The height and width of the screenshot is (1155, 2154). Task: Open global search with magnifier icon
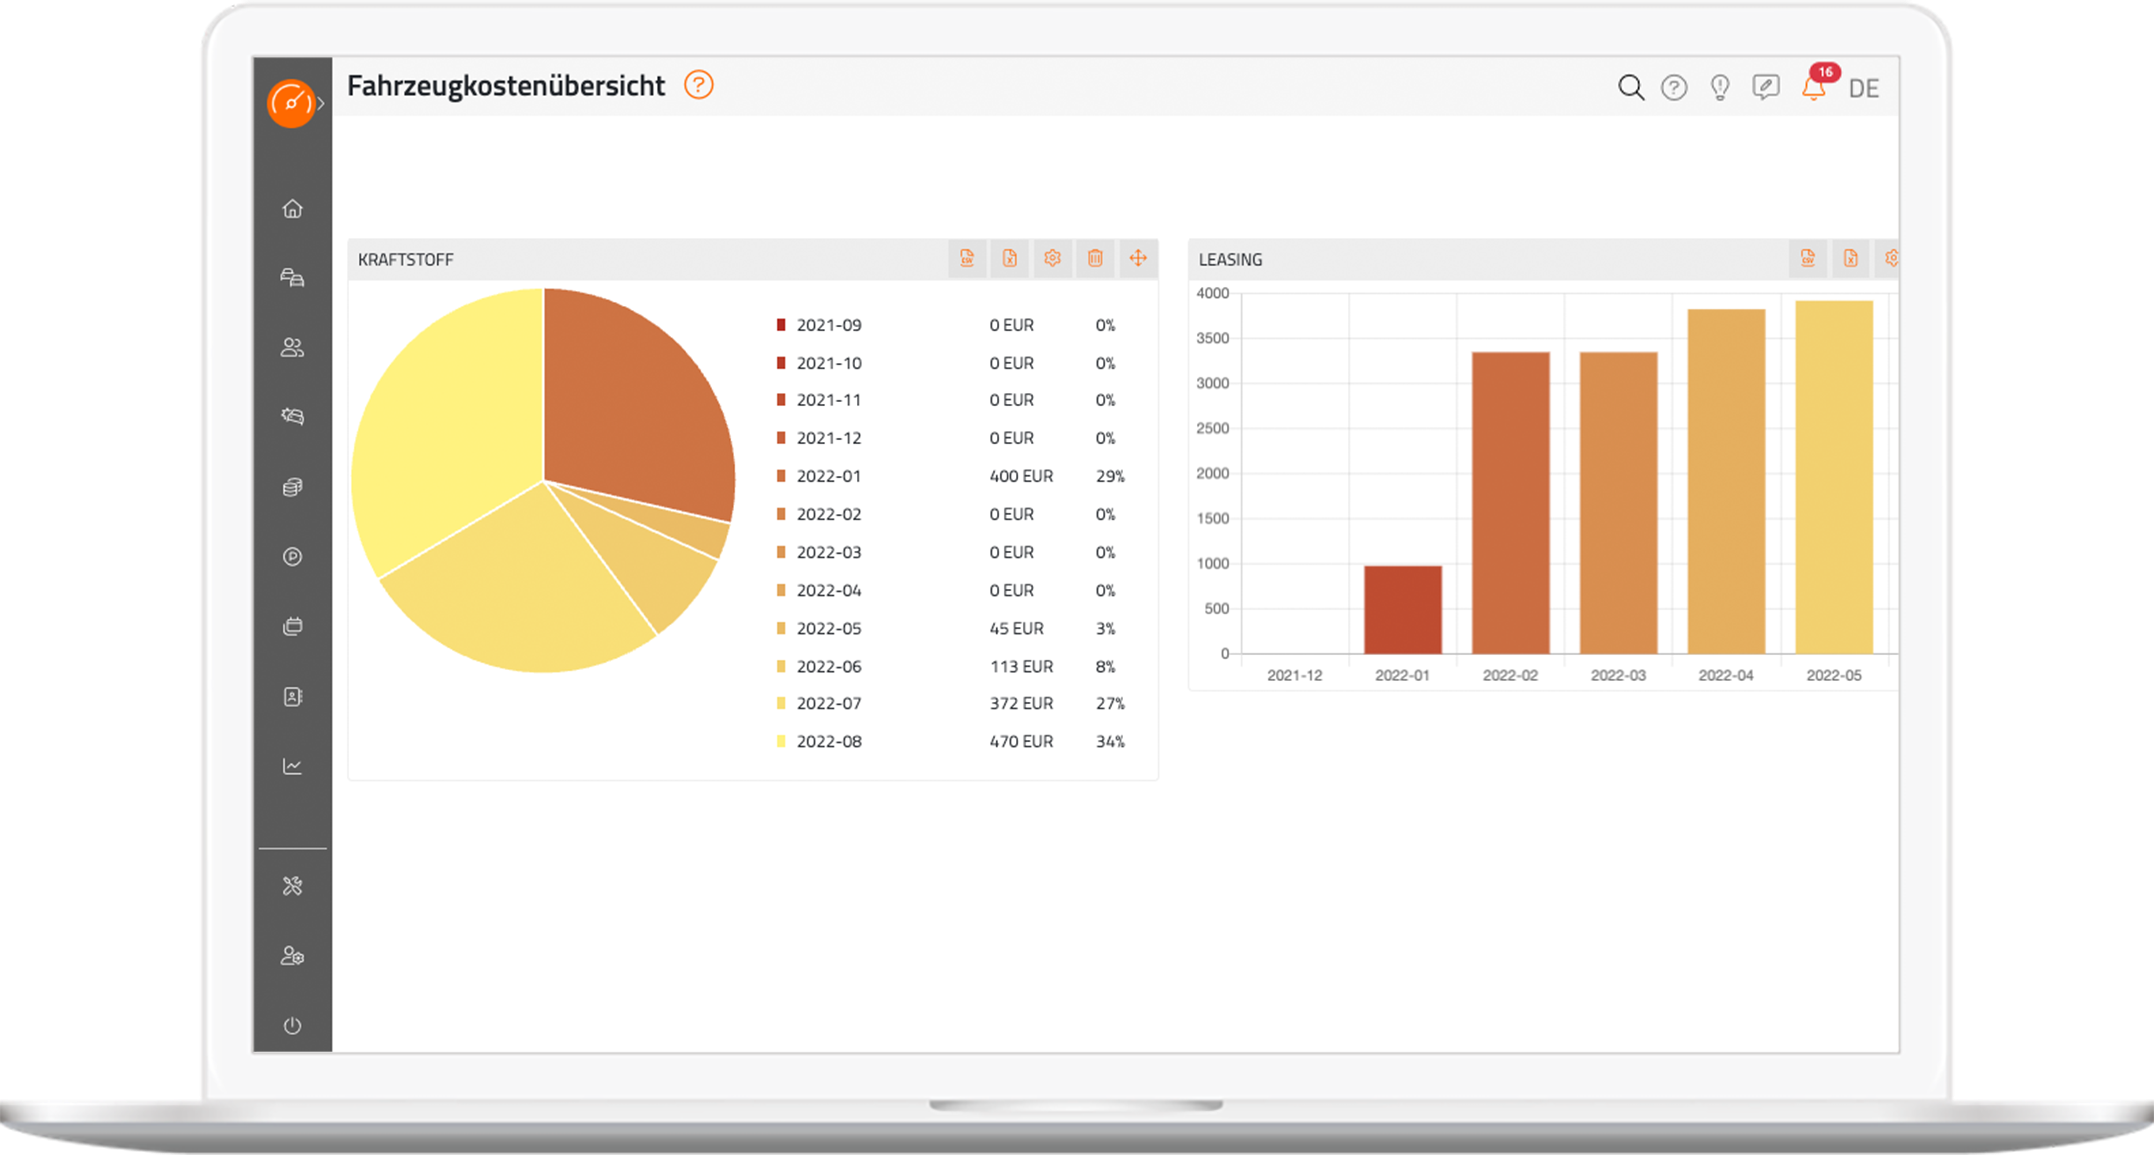point(1630,88)
